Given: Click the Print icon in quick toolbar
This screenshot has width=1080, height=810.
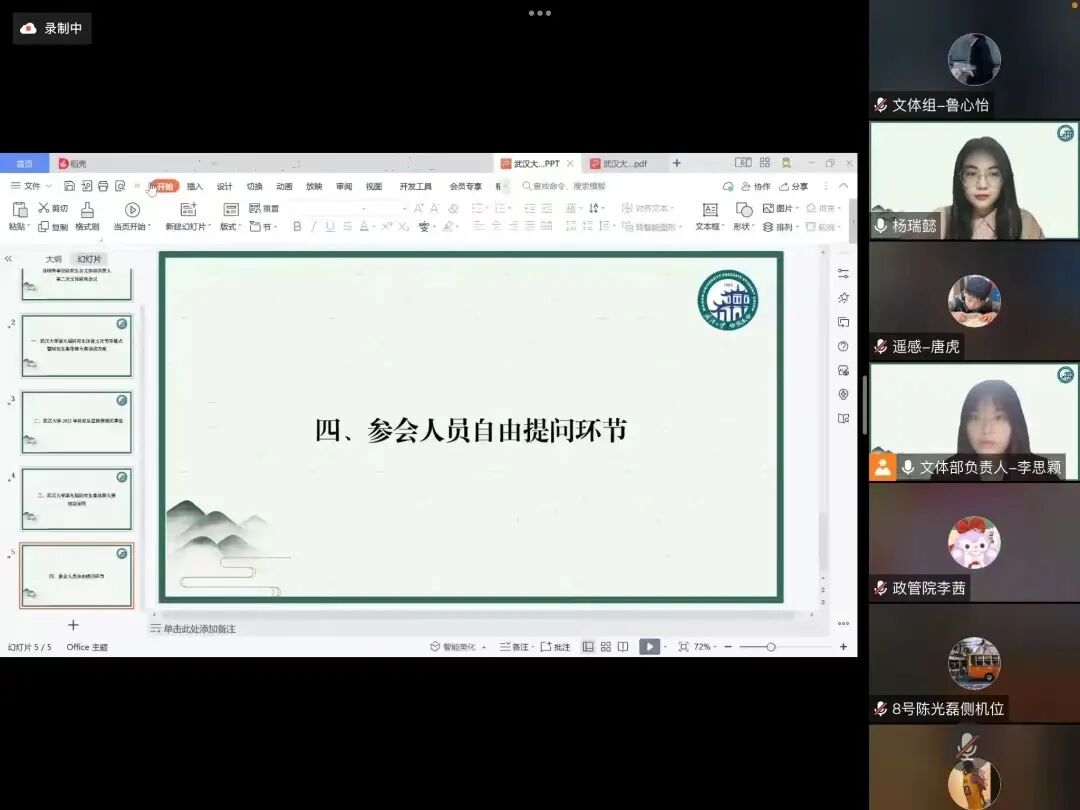Looking at the screenshot, I should [103, 186].
